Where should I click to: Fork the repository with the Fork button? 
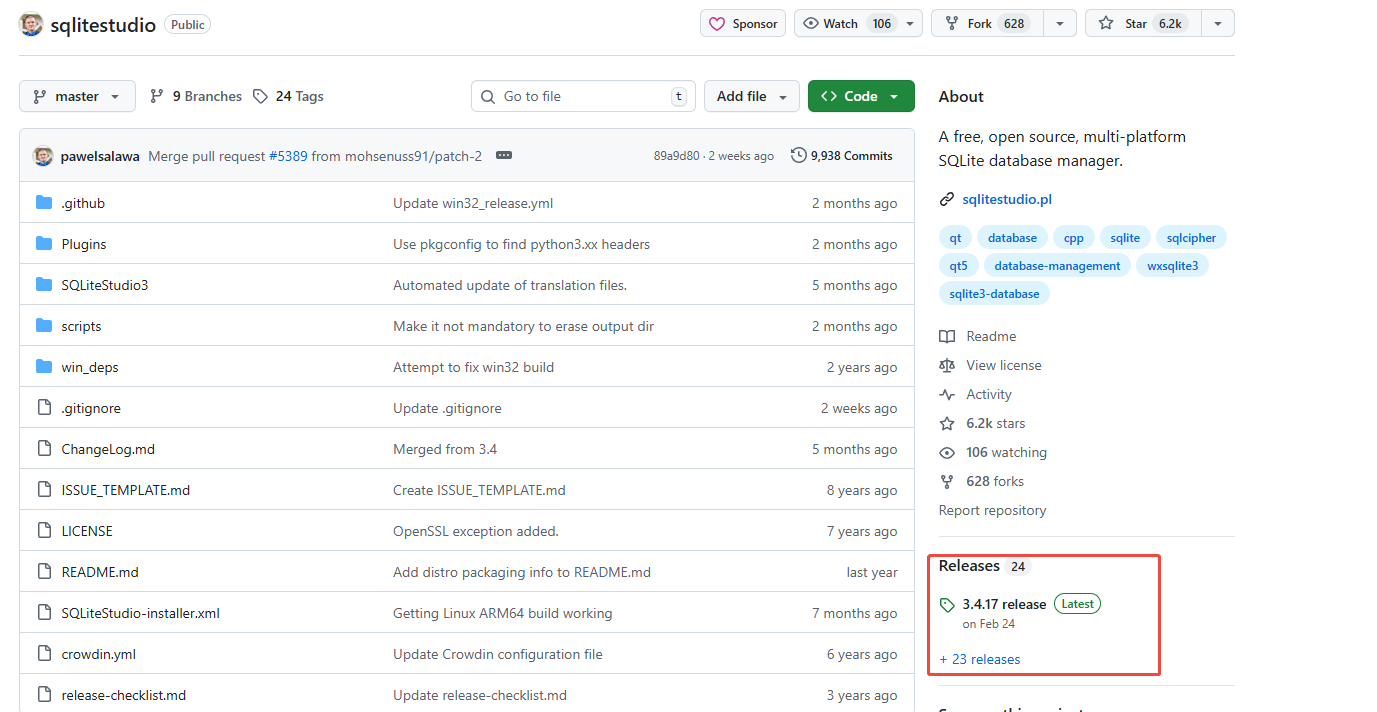tap(987, 23)
